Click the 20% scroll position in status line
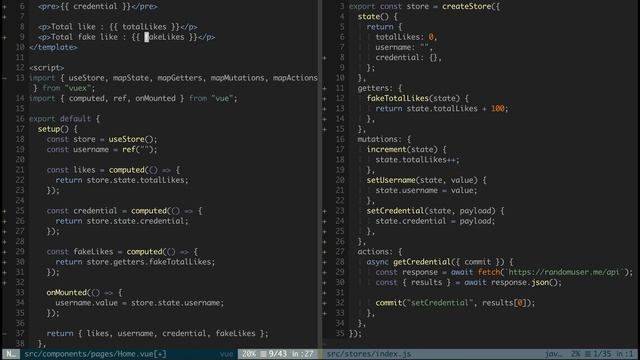Image resolution: width=640 pixels, height=360 pixels. pos(248,354)
